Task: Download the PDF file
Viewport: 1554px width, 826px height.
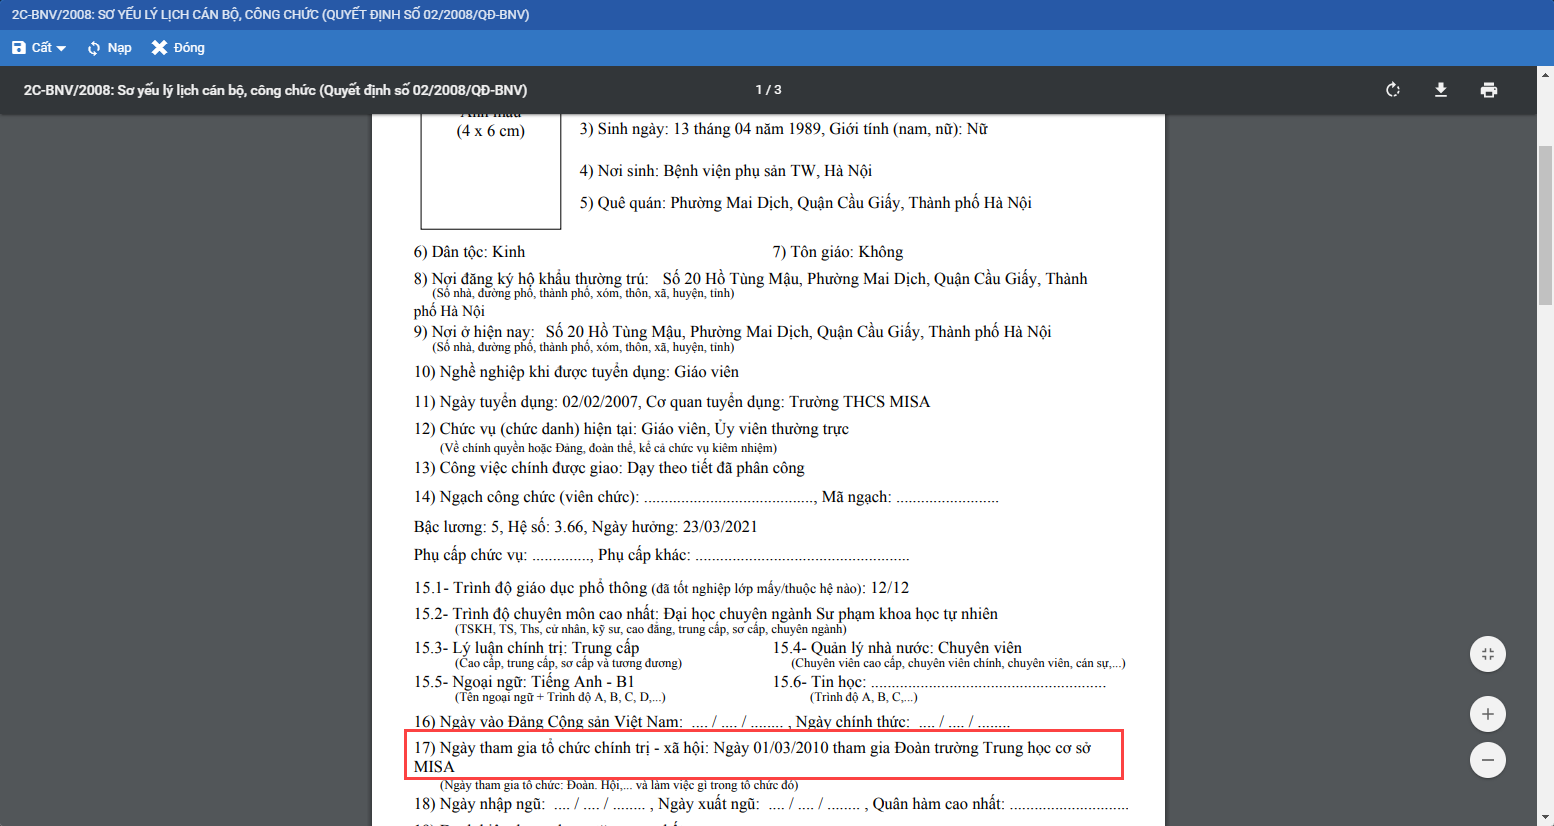Action: pyautogui.click(x=1441, y=90)
